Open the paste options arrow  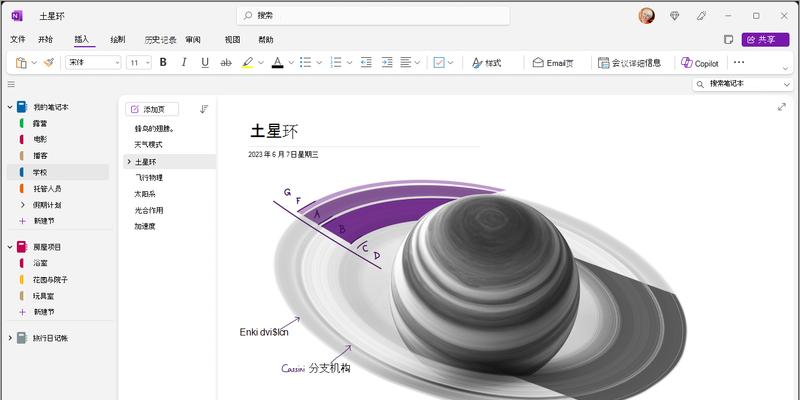click(34, 63)
